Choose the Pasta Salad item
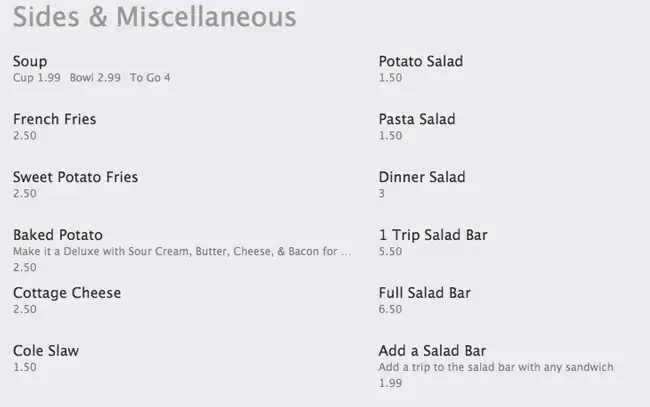 coord(417,119)
